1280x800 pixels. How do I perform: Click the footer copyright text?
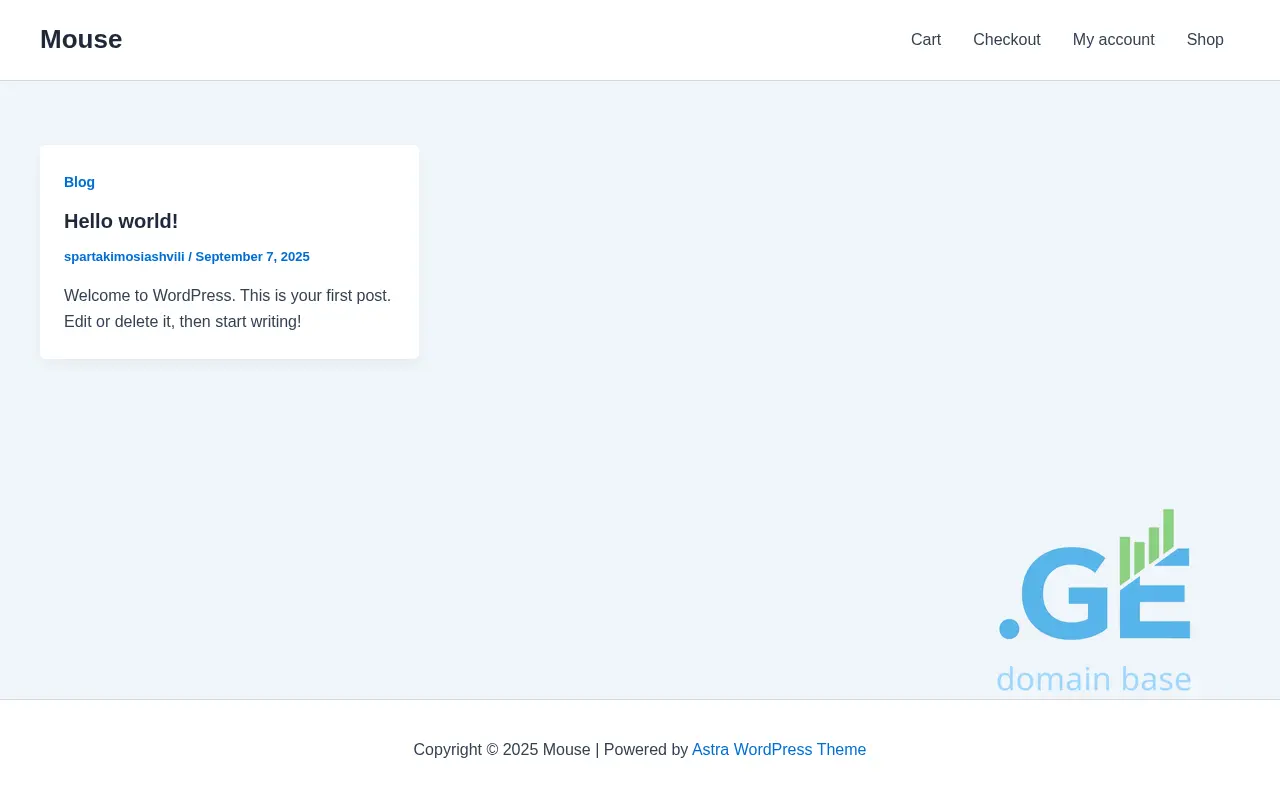click(501, 750)
